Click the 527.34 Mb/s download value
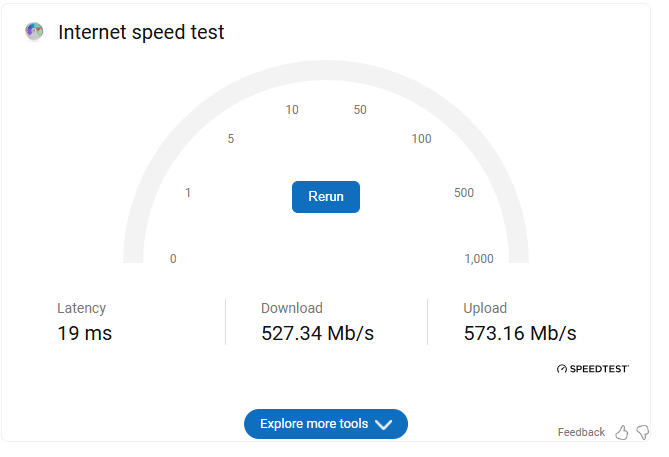This screenshot has height=457, width=669. point(317,333)
